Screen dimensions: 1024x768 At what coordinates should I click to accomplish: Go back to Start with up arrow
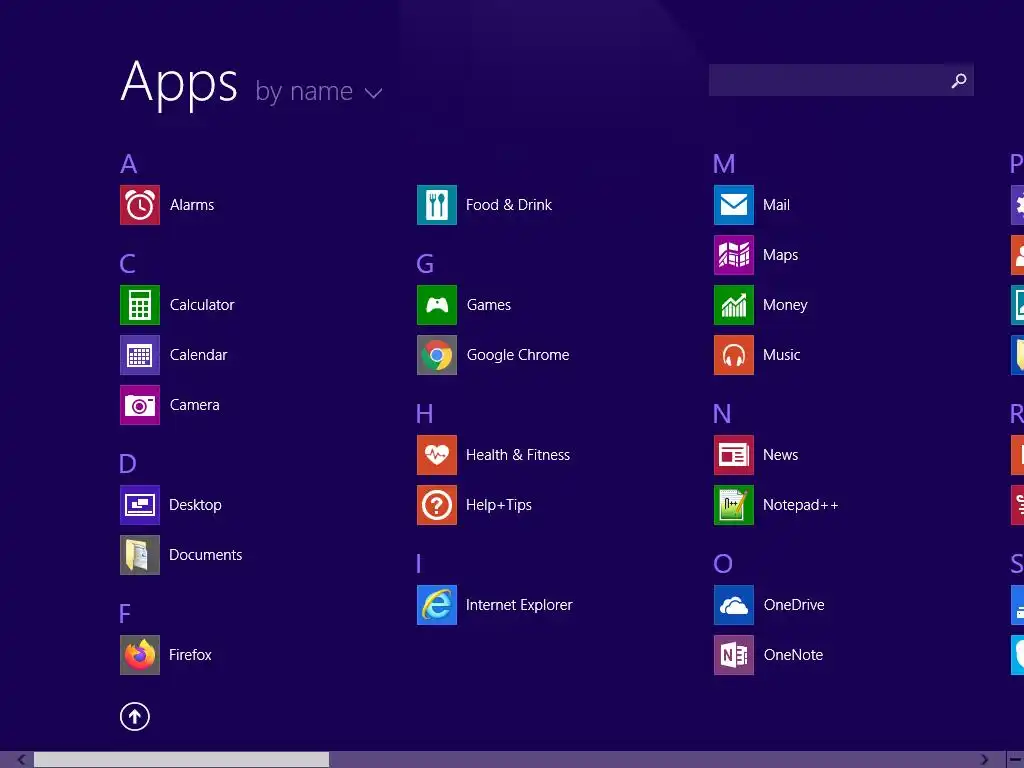(x=135, y=716)
